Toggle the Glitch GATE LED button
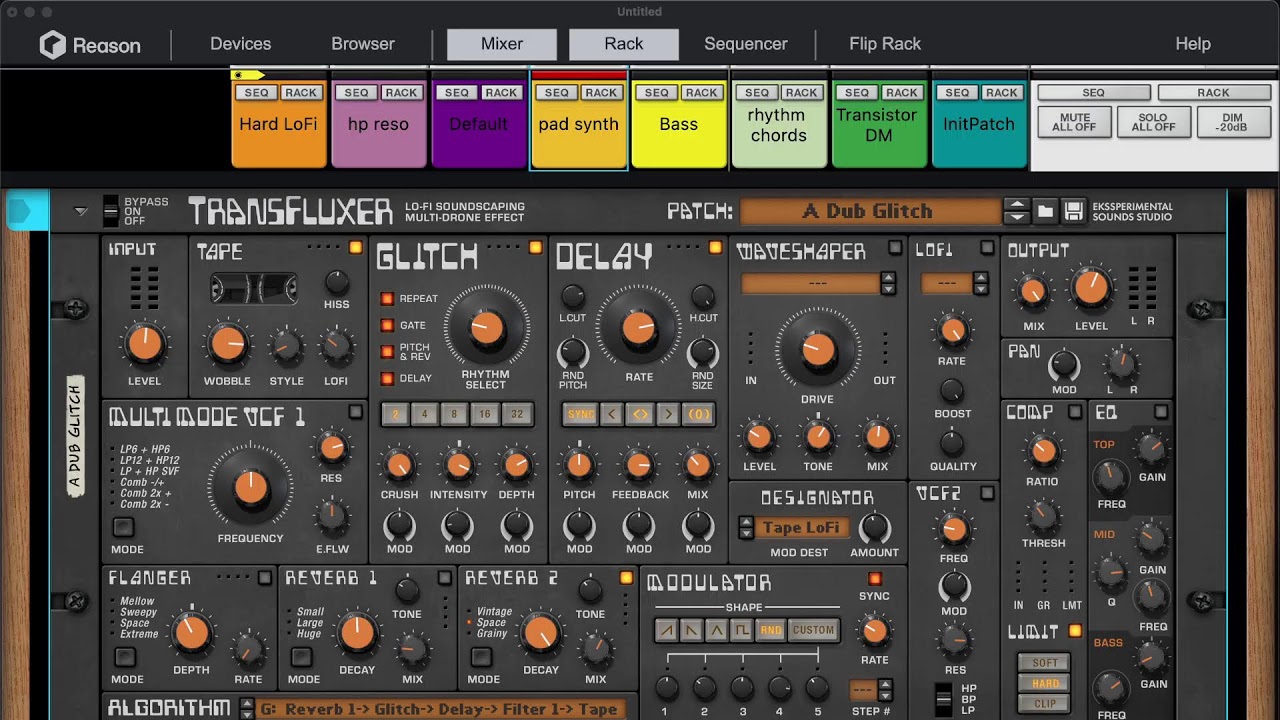The width and height of the screenshot is (1280, 720). pos(387,325)
